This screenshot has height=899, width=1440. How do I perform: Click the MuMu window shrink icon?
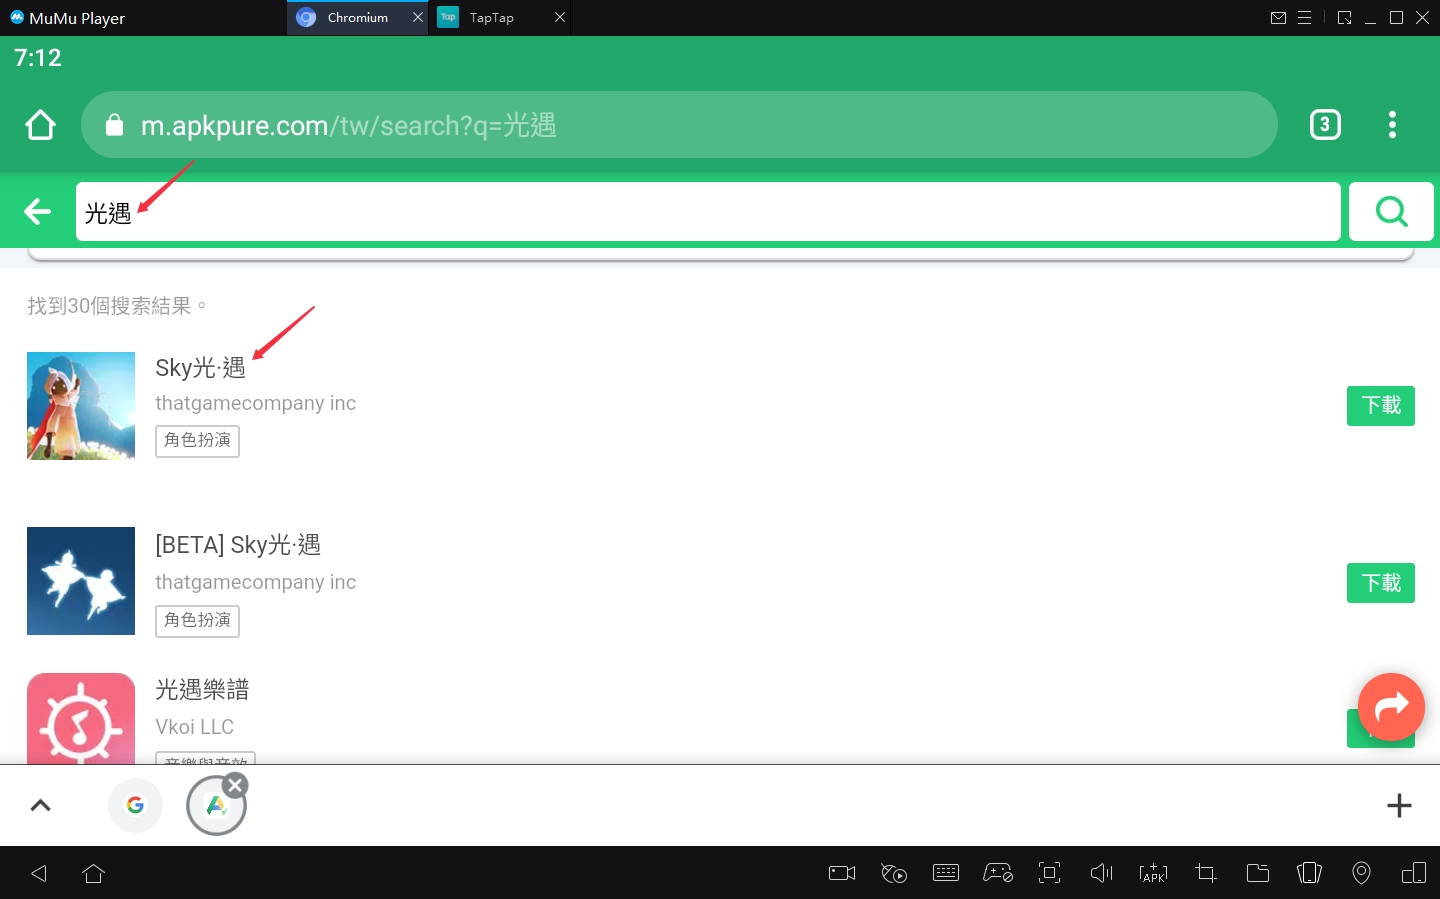1344,18
